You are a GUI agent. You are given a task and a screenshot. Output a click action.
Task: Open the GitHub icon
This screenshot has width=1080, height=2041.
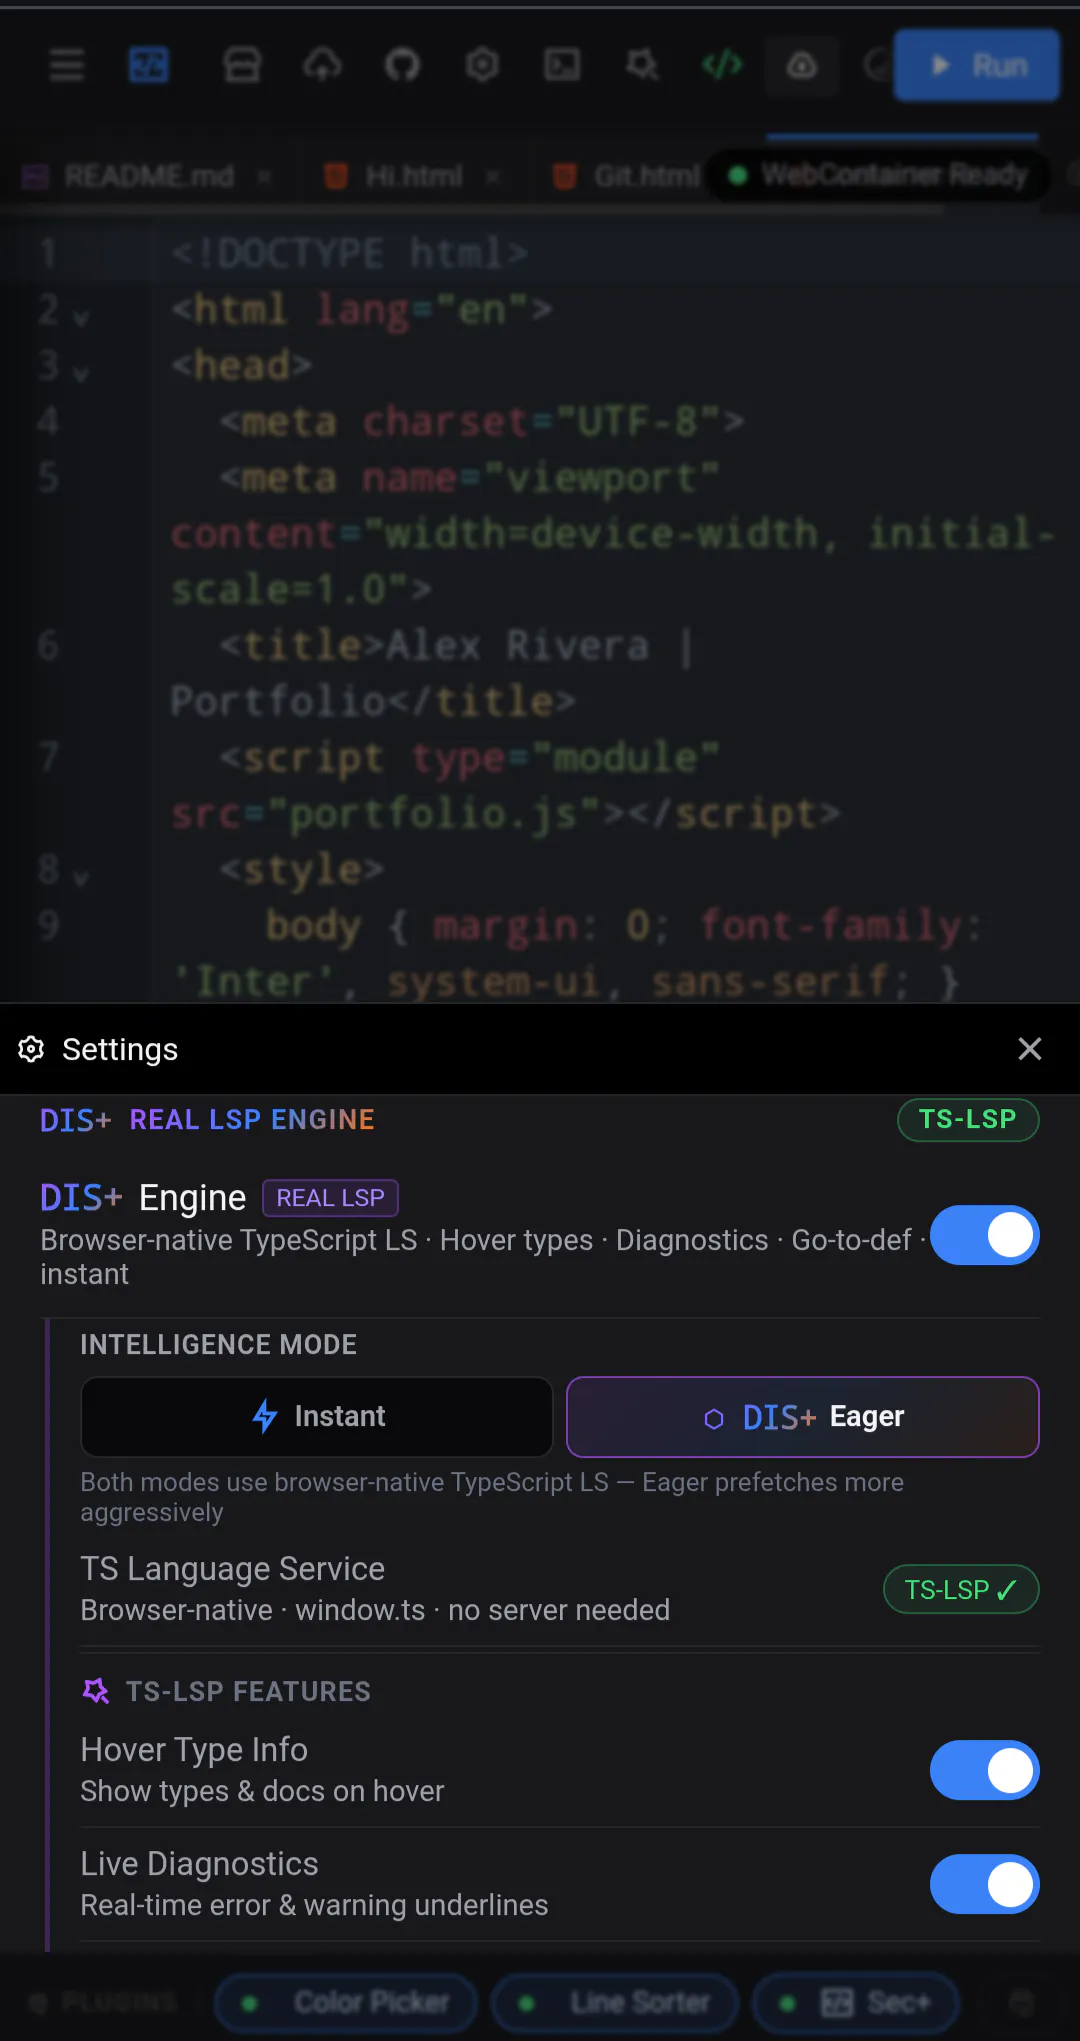[x=402, y=66]
